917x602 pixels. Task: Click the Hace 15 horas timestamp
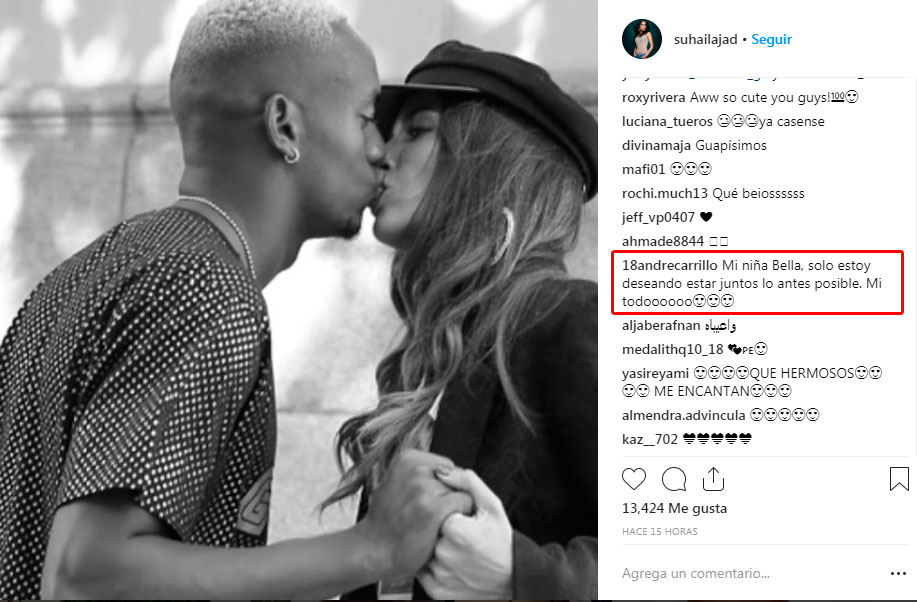pyautogui.click(x=660, y=531)
